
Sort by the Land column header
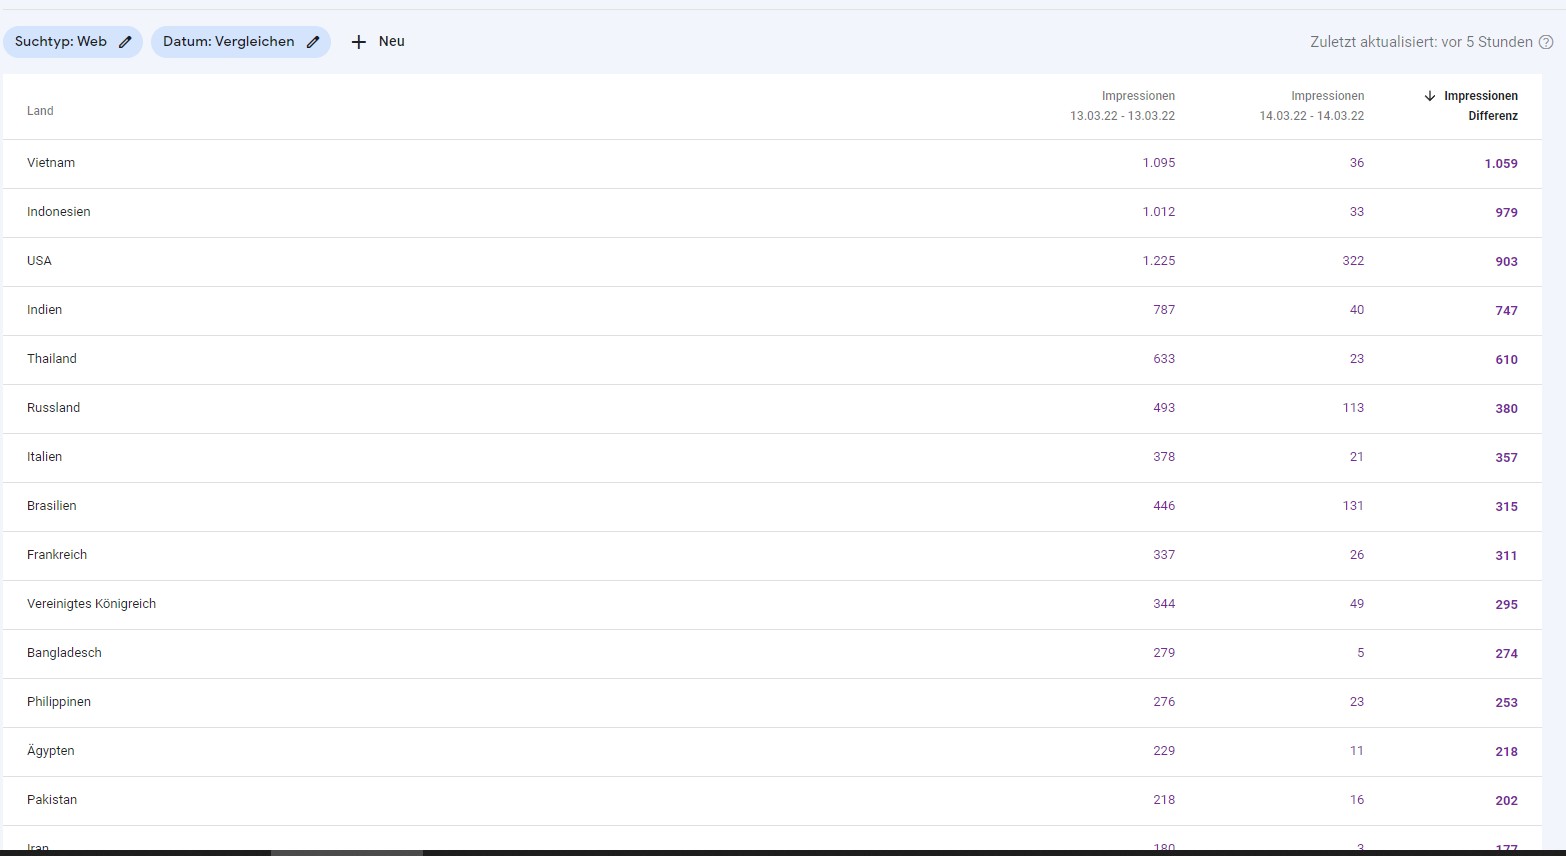pyautogui.click(x=40, y=111)
